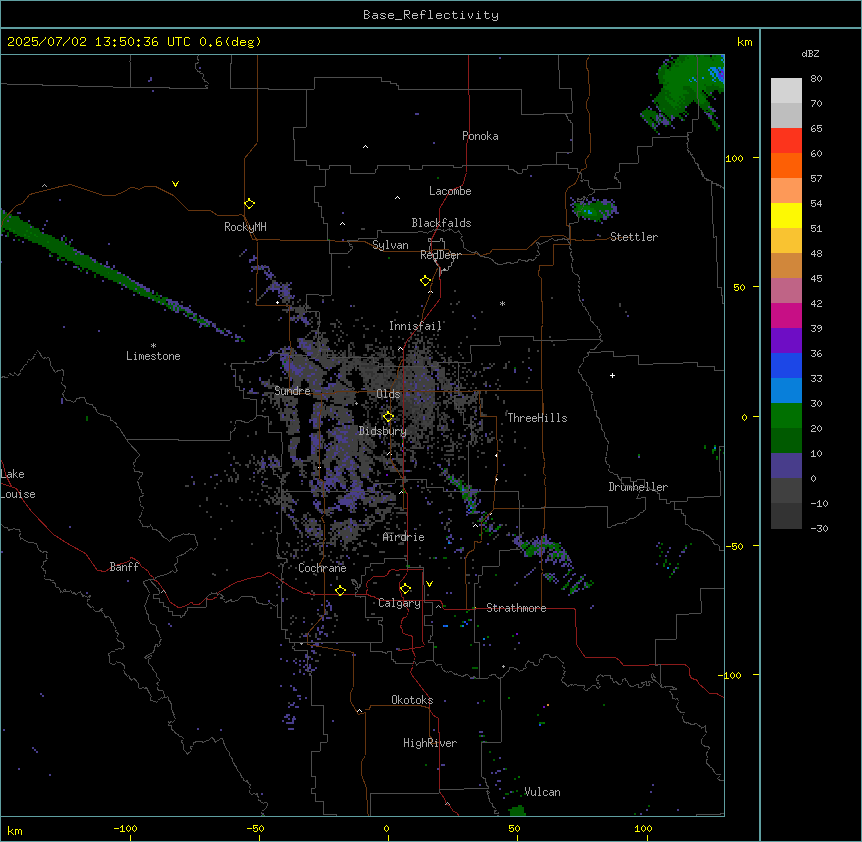Select the orange 57-60 dBZ legend swatch

[786, 165]
